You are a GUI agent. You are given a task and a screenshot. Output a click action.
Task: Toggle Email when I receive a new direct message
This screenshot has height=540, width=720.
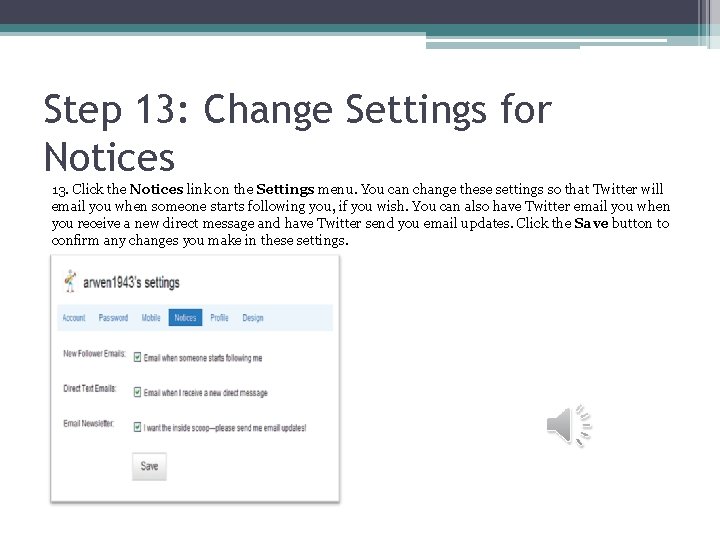[x=137, y=392]
